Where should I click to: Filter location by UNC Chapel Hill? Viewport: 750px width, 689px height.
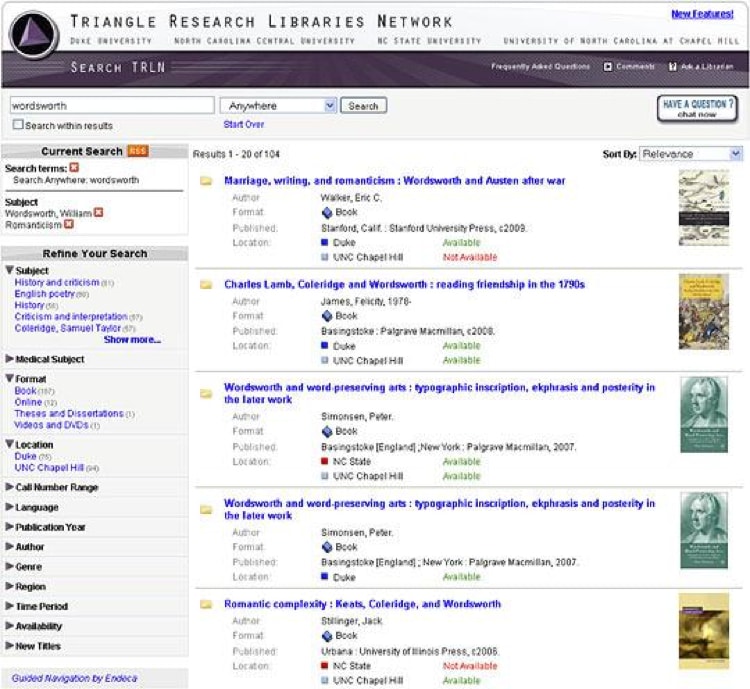click(x=49, y=467)
